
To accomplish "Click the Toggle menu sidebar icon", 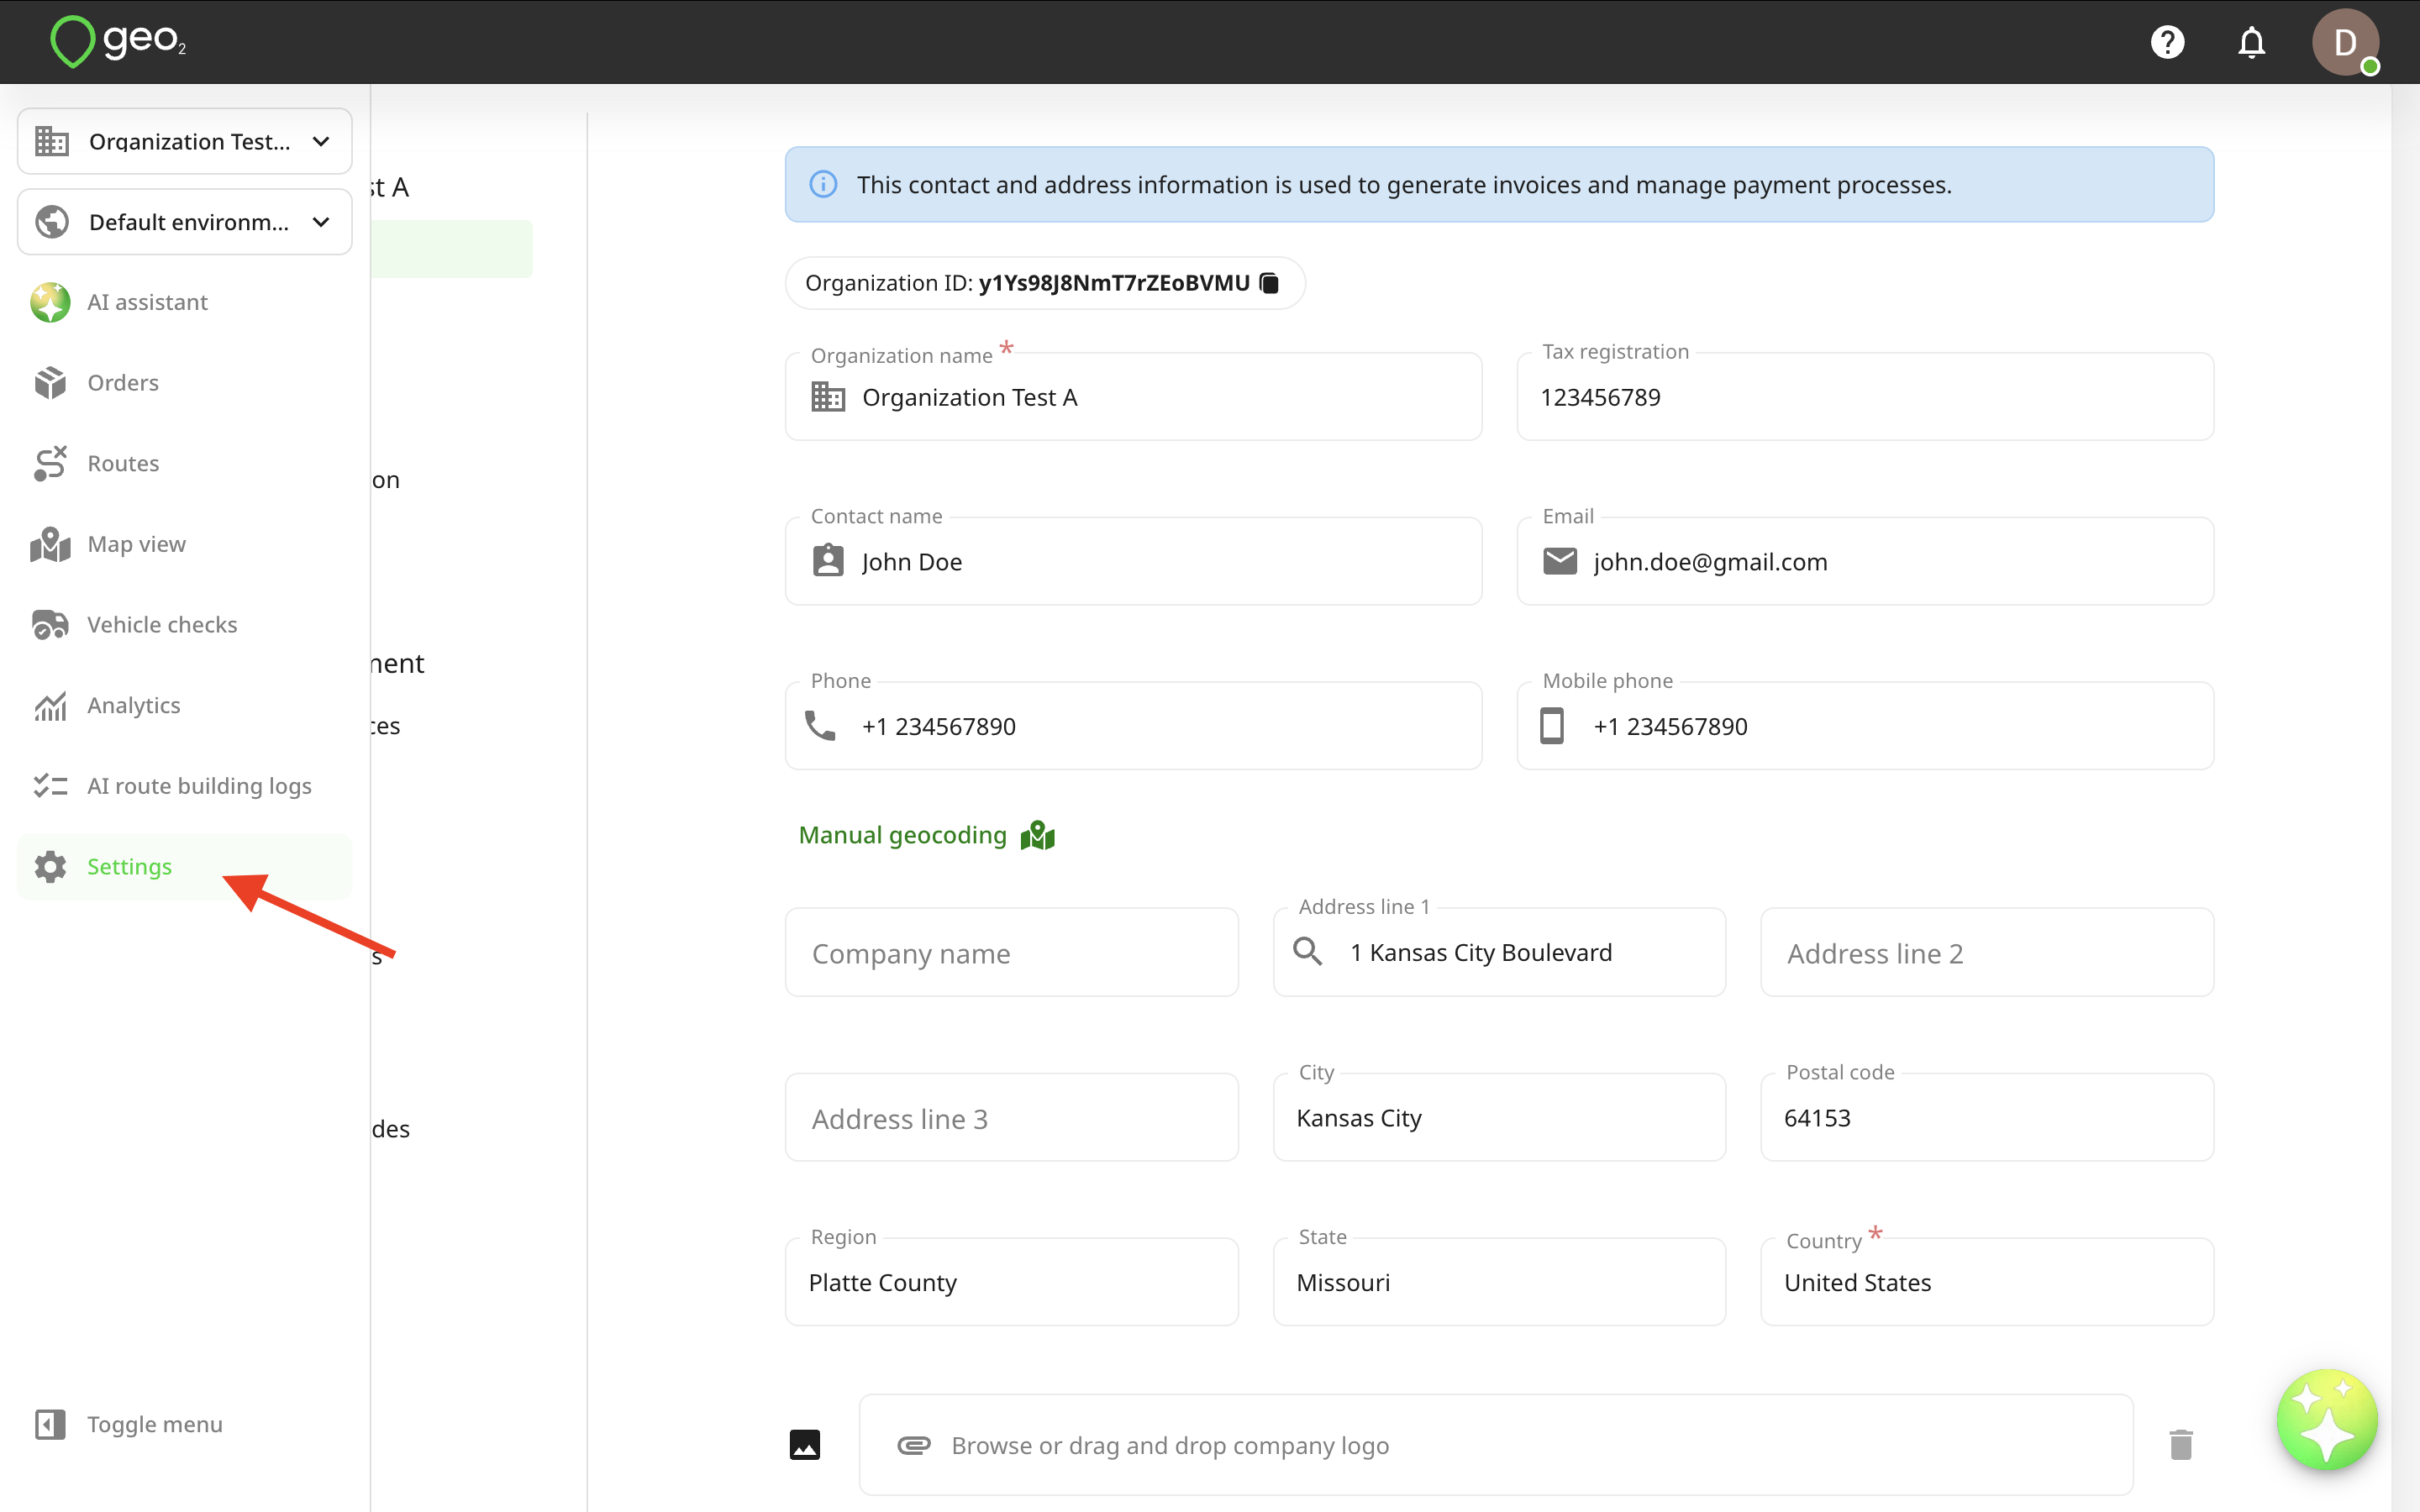I will click(50, 1424).
